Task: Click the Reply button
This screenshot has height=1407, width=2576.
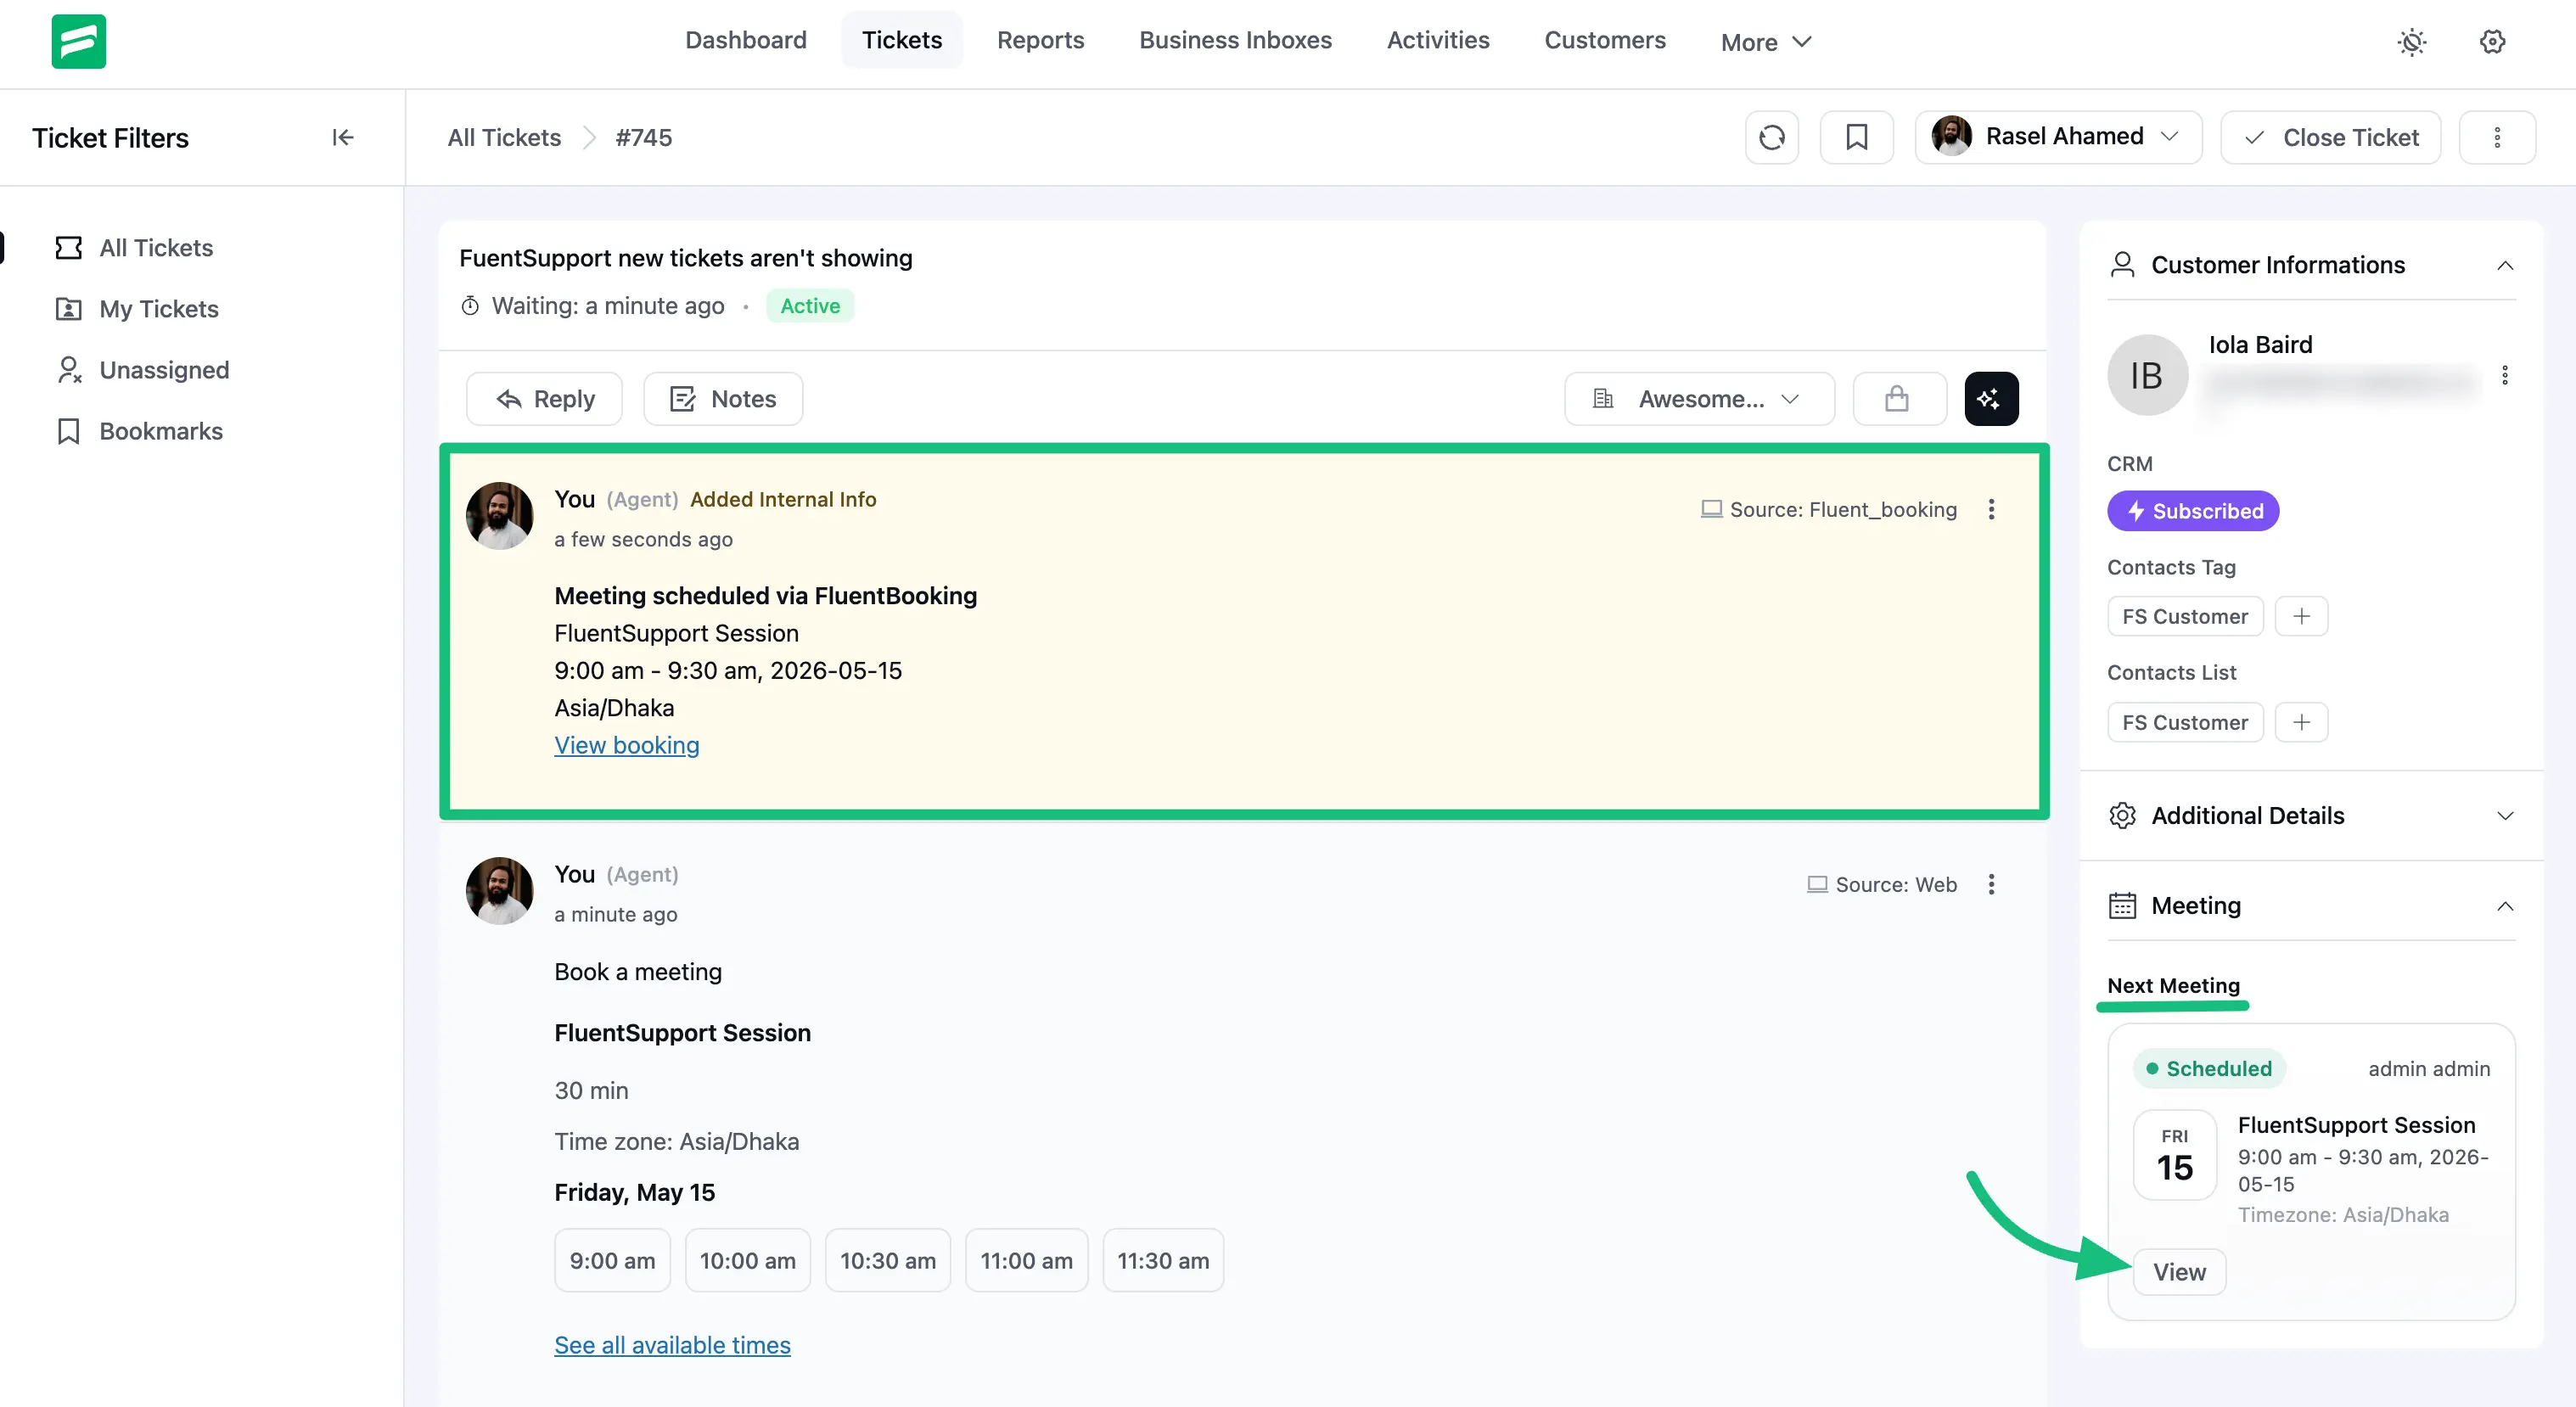Action: click(x=544, y=399)
